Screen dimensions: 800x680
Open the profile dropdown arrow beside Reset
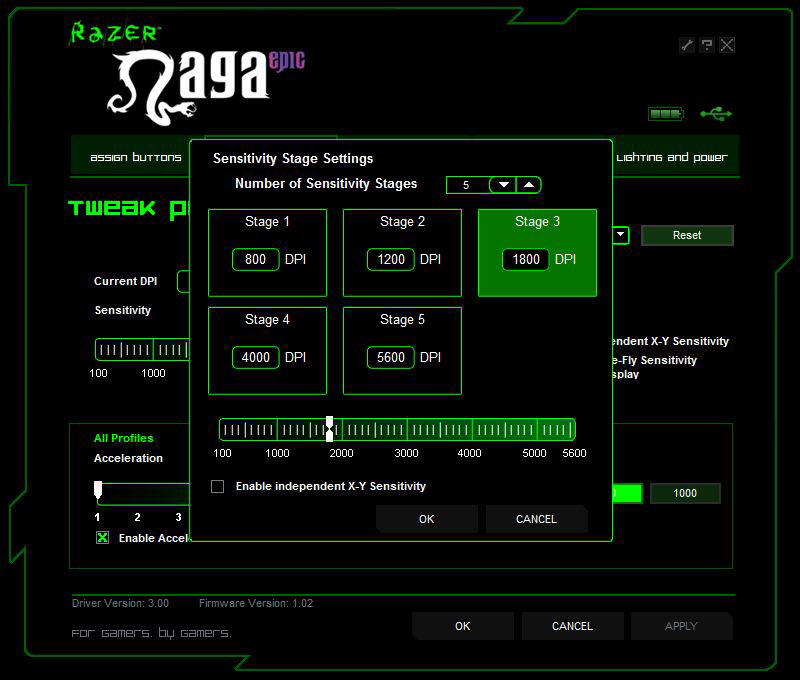(620, 235)
